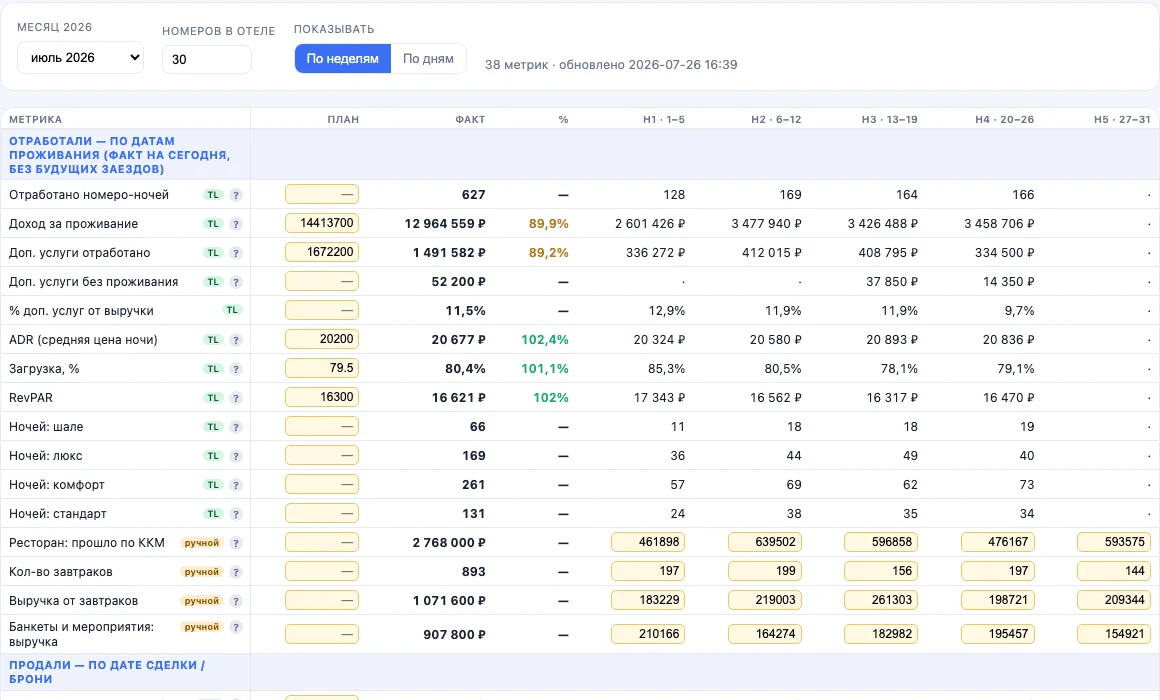Viewport: 1160px width, 700px height.
Task: Click help icon beside Доход за проживание
Action: [236, 224]
